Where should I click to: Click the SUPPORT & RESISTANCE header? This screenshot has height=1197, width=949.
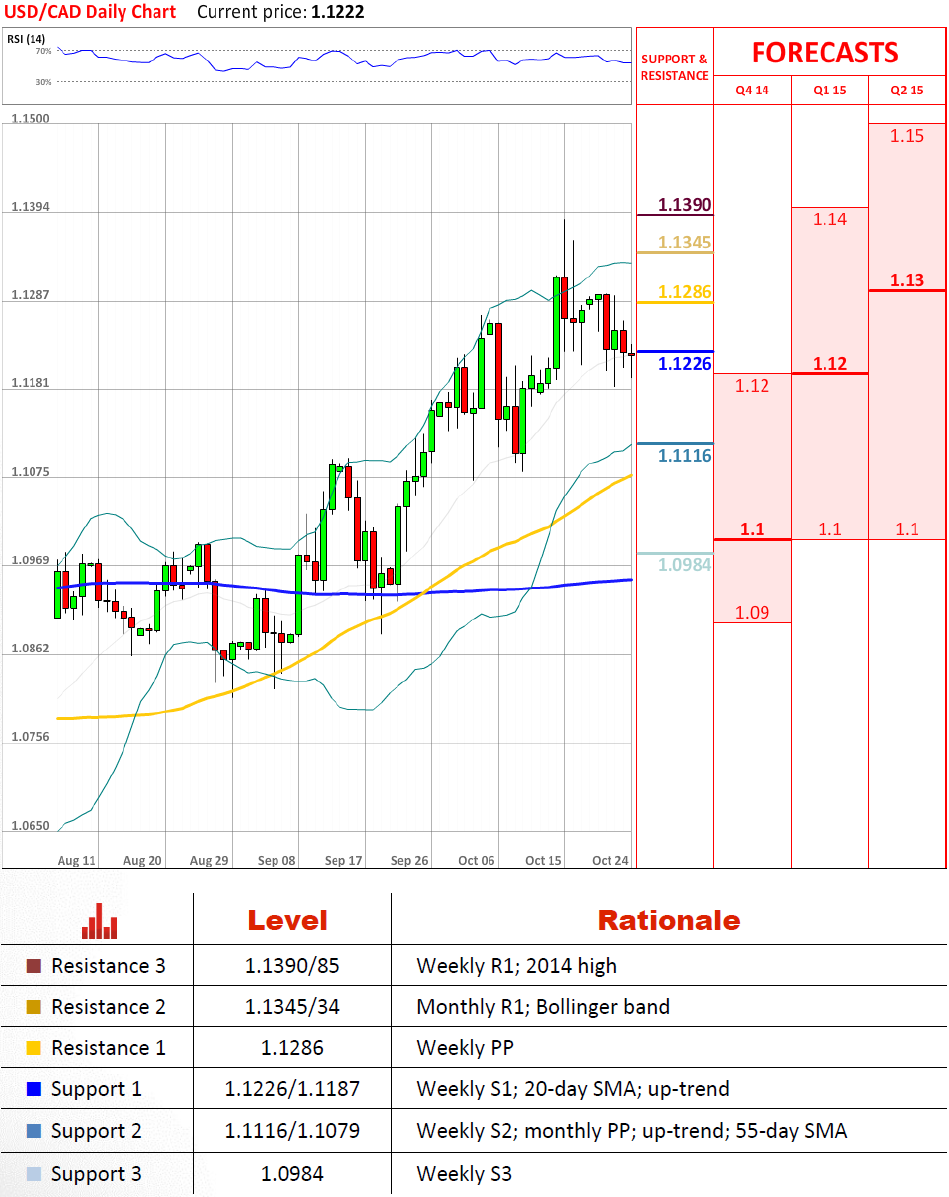coord(675,67)
